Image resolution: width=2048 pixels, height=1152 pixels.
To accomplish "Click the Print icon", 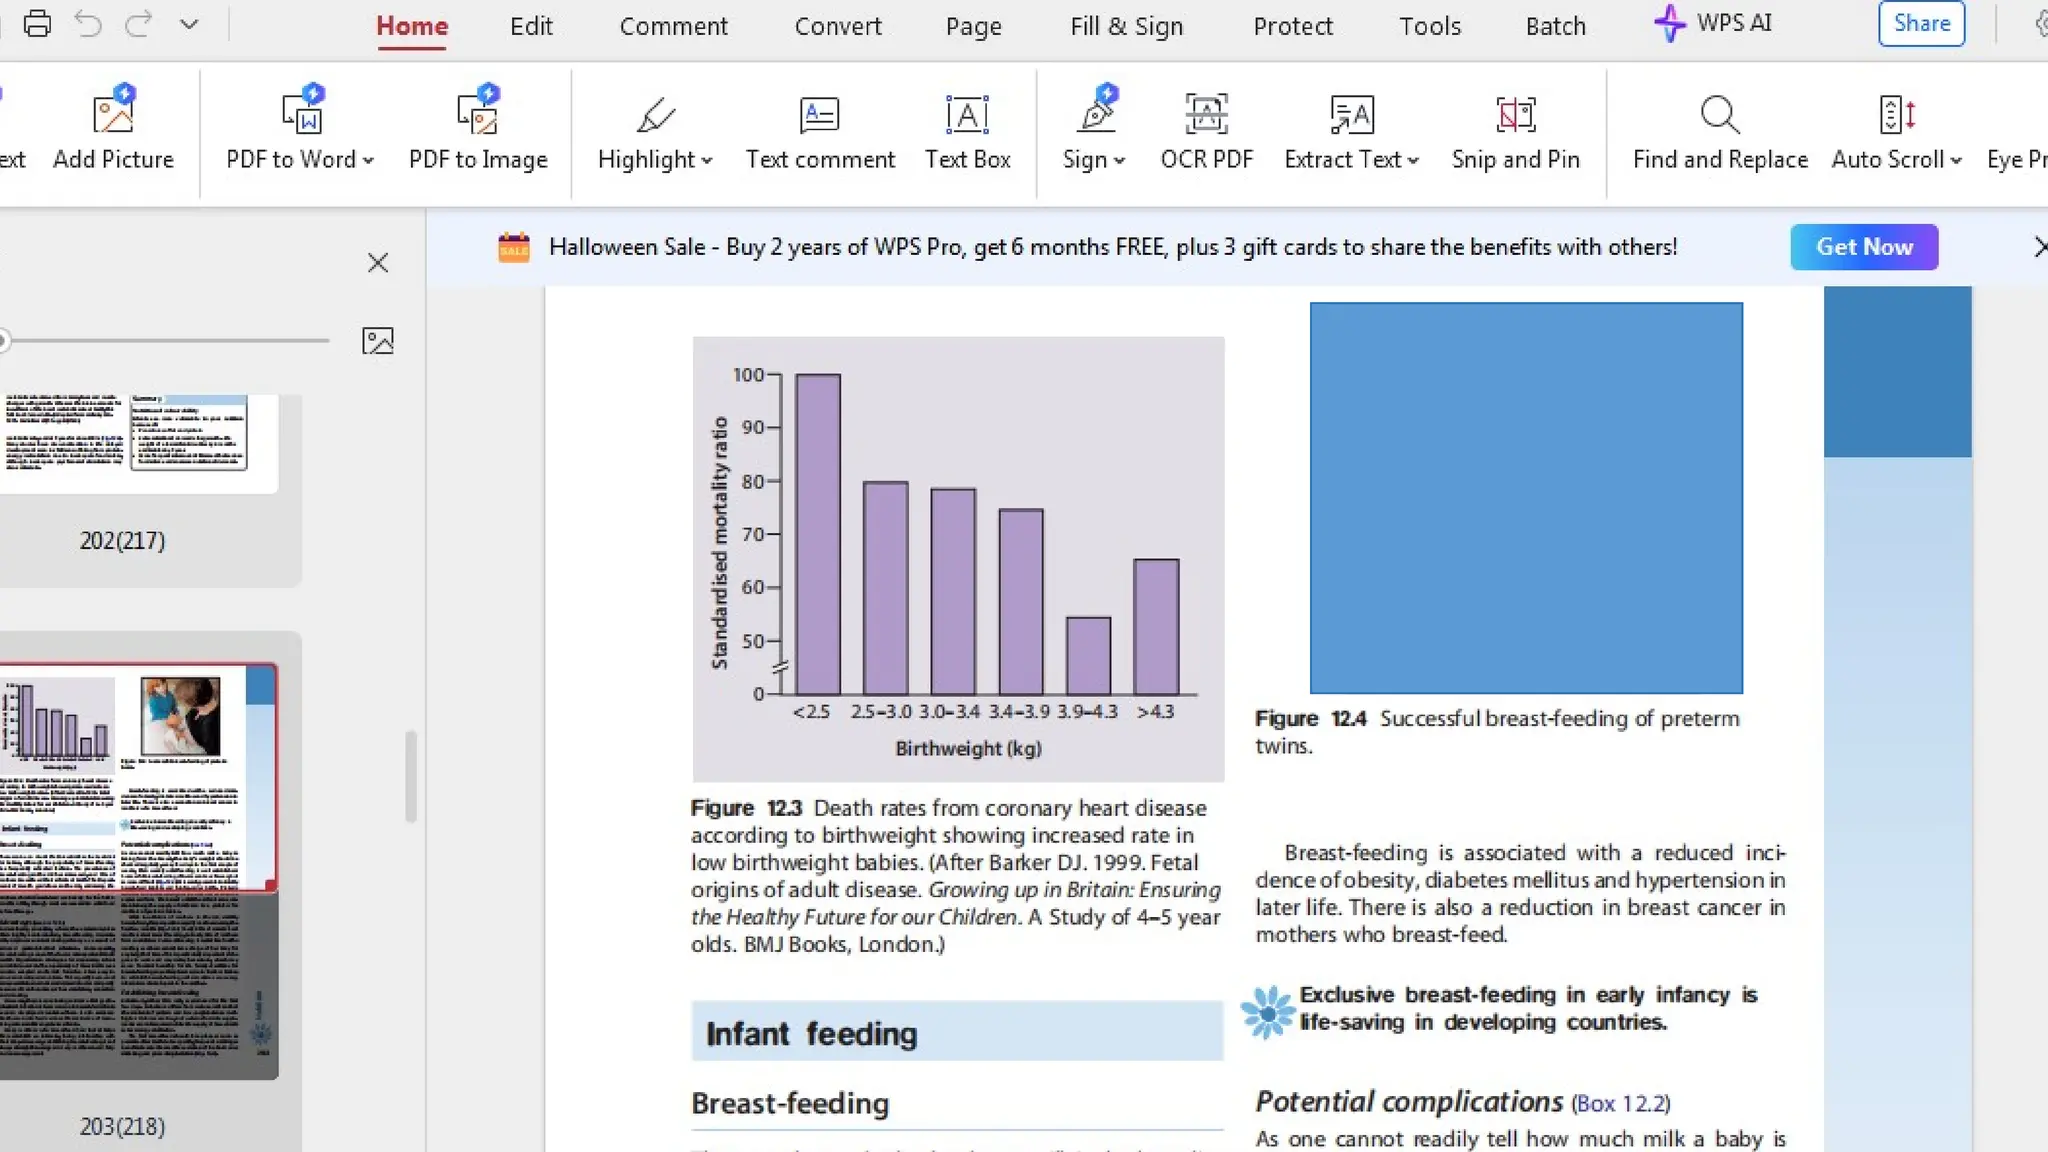I will [x=37, y=23].
